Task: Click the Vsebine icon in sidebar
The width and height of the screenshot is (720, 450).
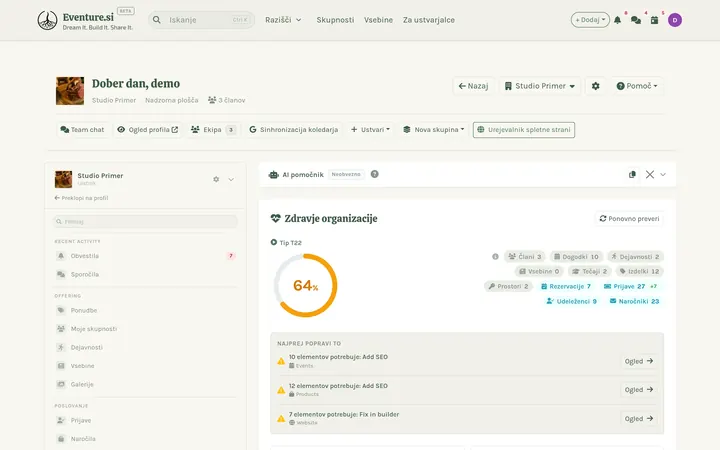Action: pyautogui.click(x=61, y=366)
